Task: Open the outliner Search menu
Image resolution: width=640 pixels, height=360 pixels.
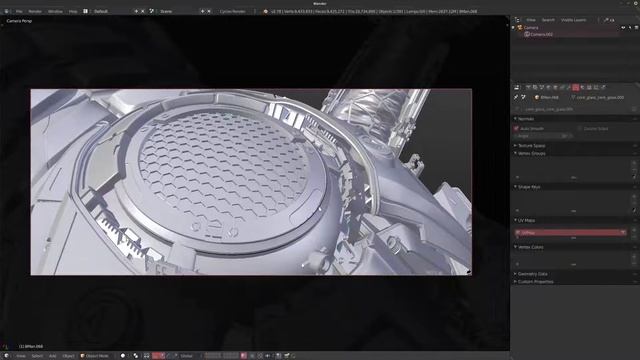Action: point(548,20)
